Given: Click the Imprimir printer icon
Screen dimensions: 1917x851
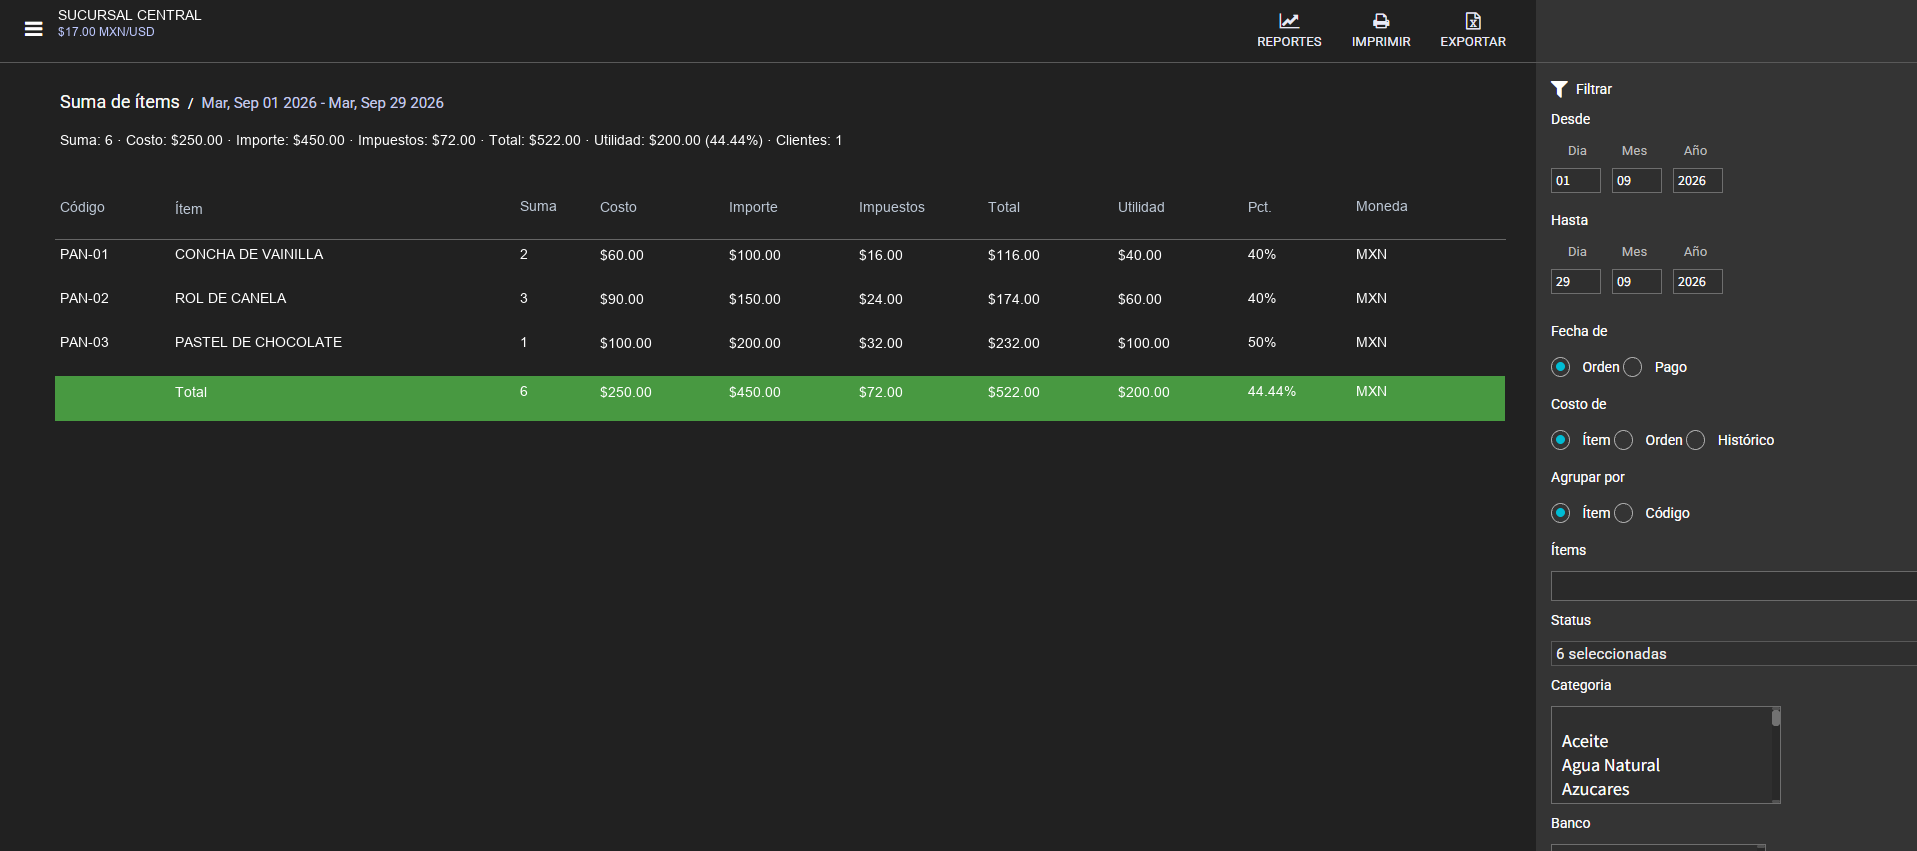Looking at the screenshot, I should coord(1381,21).
